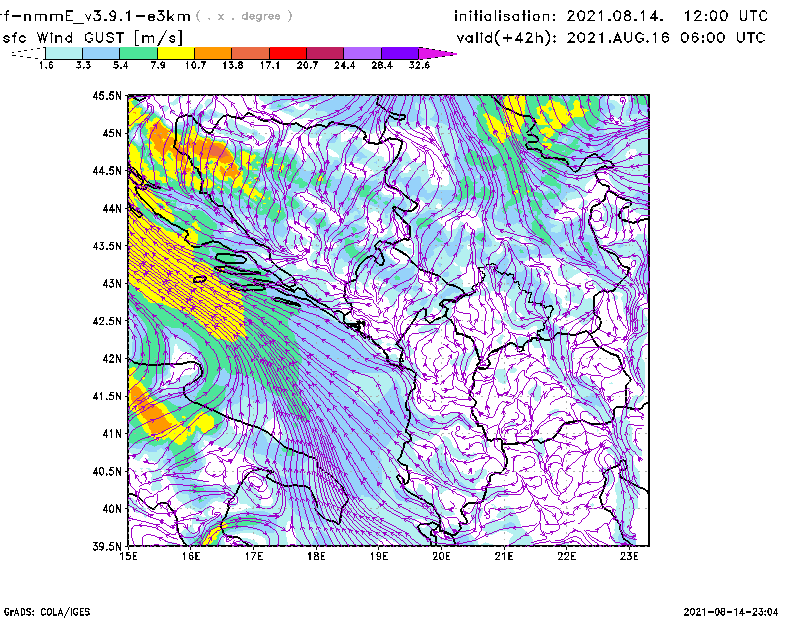Click the 'sfc Wind GUST [m/s]' title

tap(92, 38)
